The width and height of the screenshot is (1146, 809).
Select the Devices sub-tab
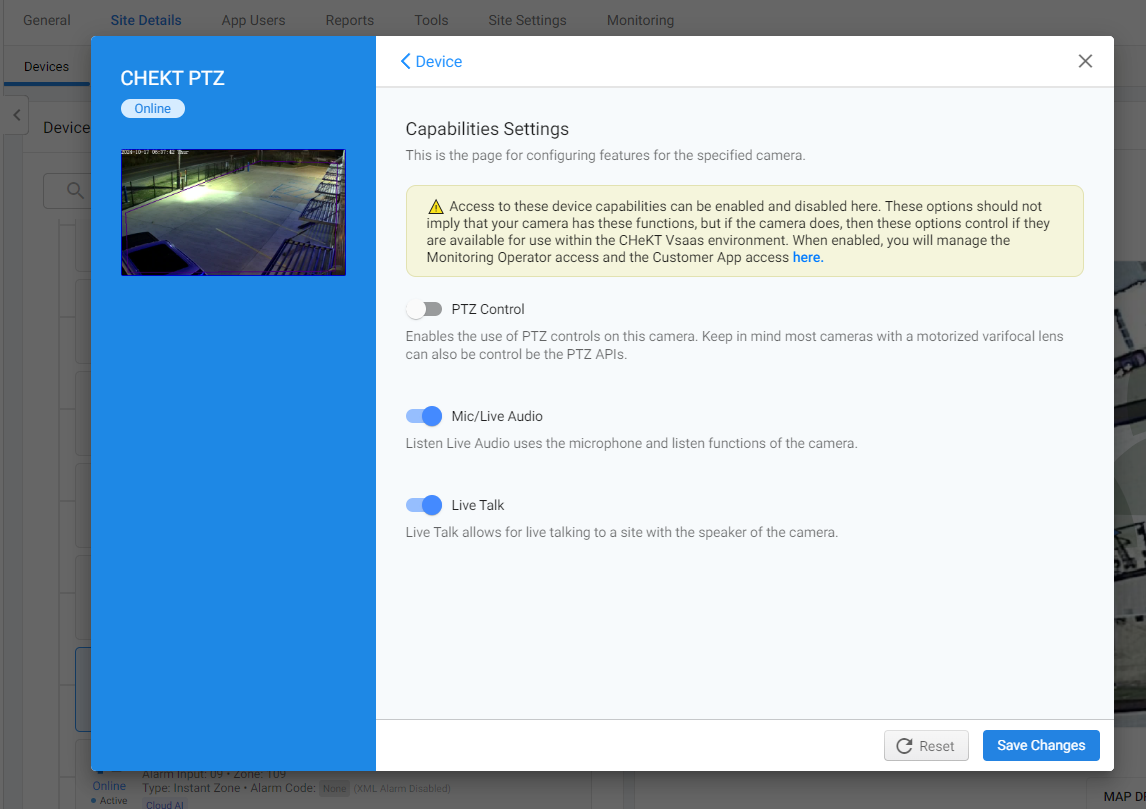pyautogui.click(x=47, y=67)
